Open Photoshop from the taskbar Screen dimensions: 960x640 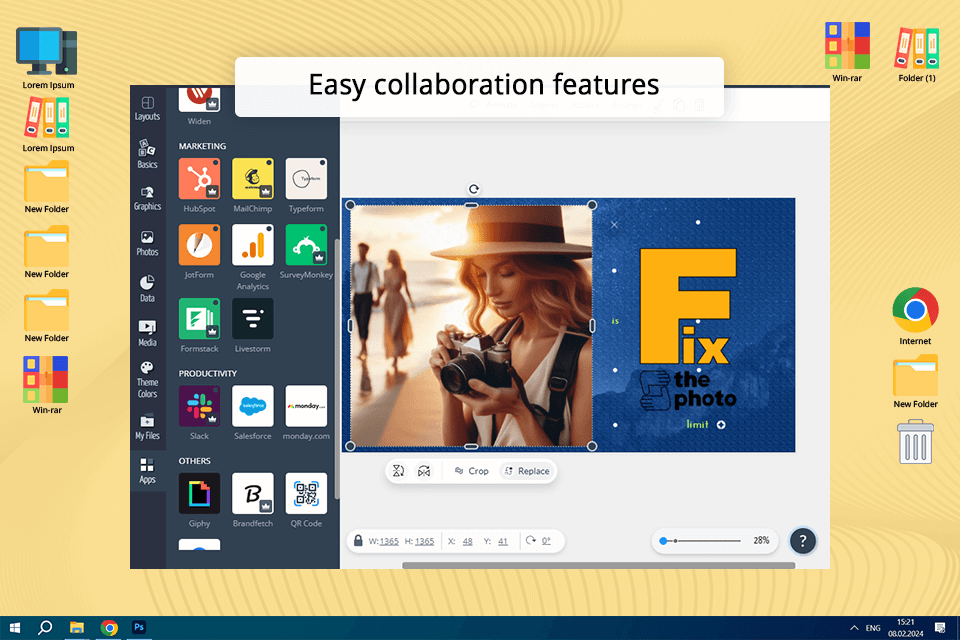coord(139,627)
